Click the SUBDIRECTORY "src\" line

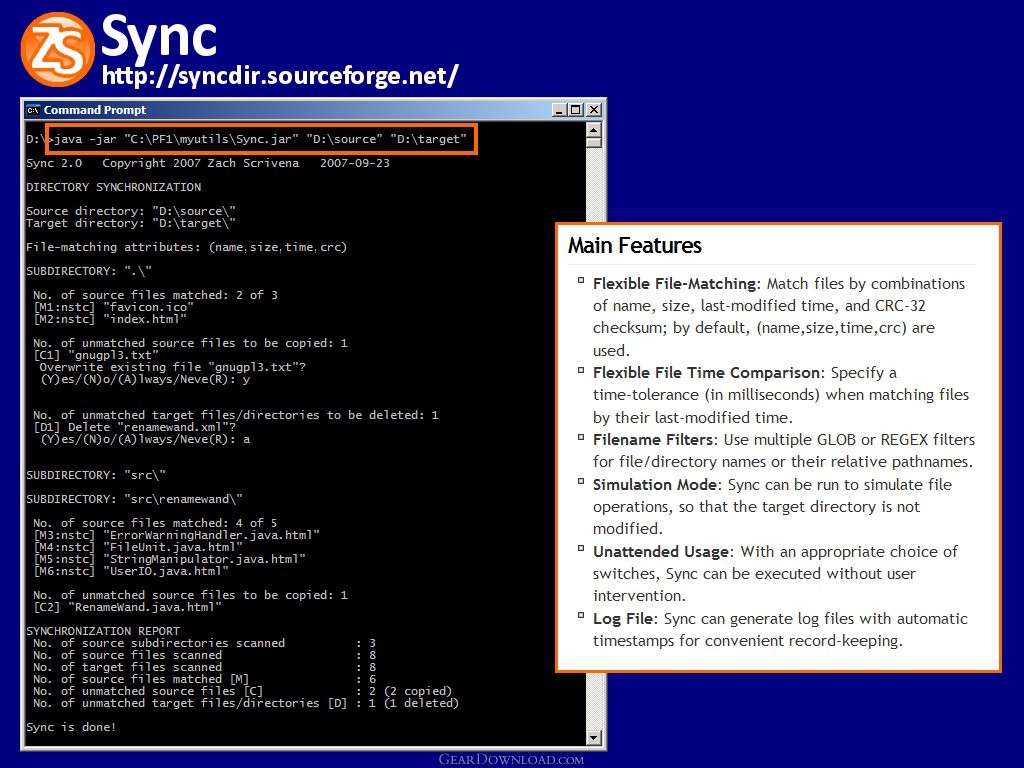click(x=96, y=475)
